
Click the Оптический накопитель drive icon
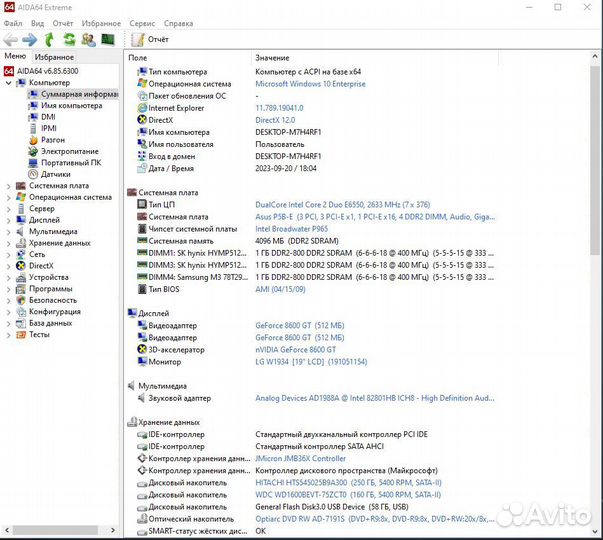[x=142, y=518]
